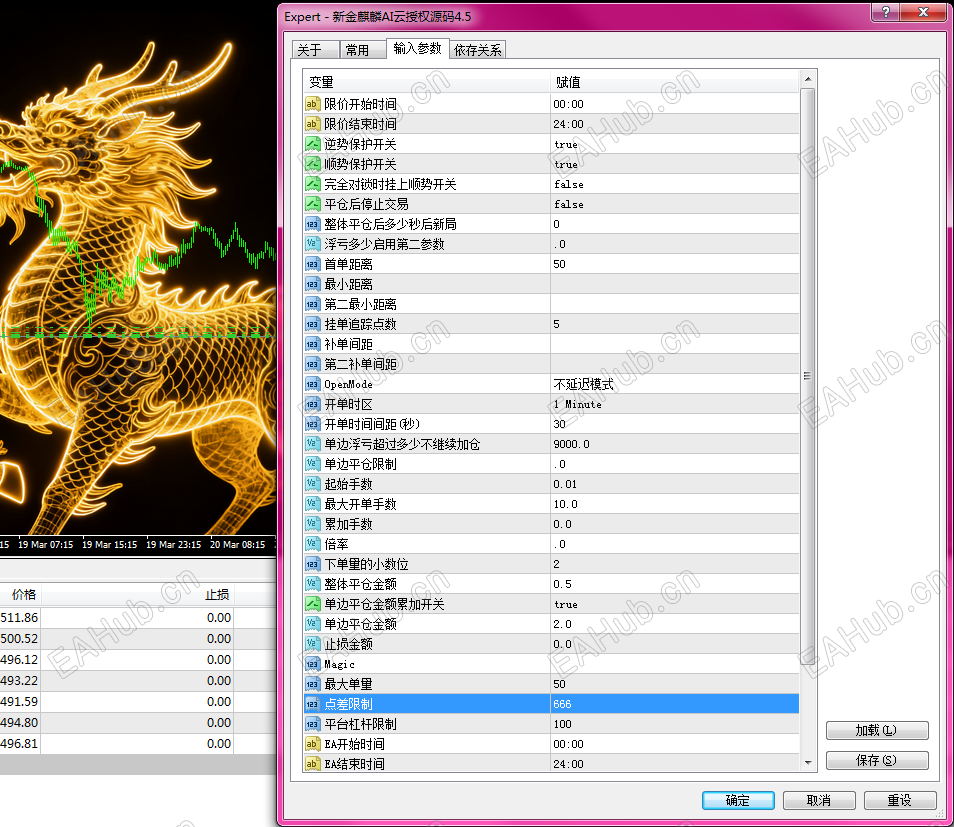Viewport: 954px width, 827px height.
Task: Click the help question mark button in title bar
Action: tap(885, 12)
